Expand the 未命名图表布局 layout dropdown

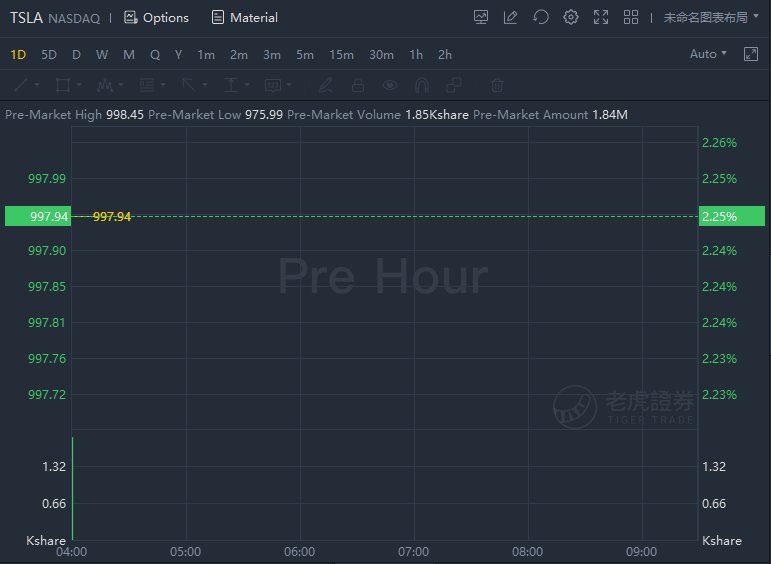click(x=711, y=17)
